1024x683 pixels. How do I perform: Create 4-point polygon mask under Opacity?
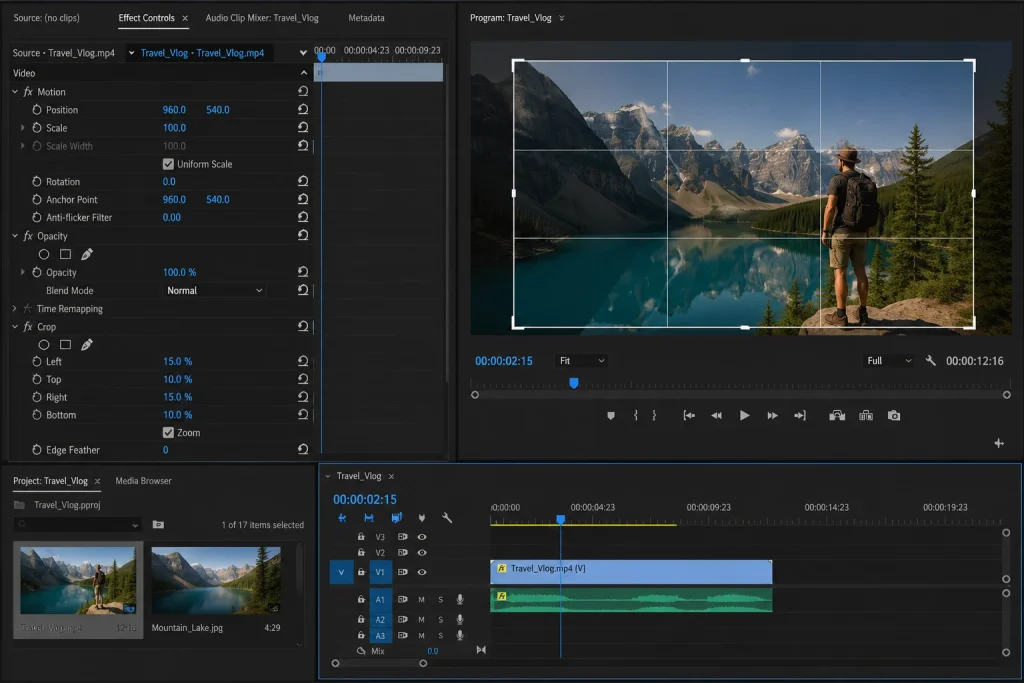65,254
